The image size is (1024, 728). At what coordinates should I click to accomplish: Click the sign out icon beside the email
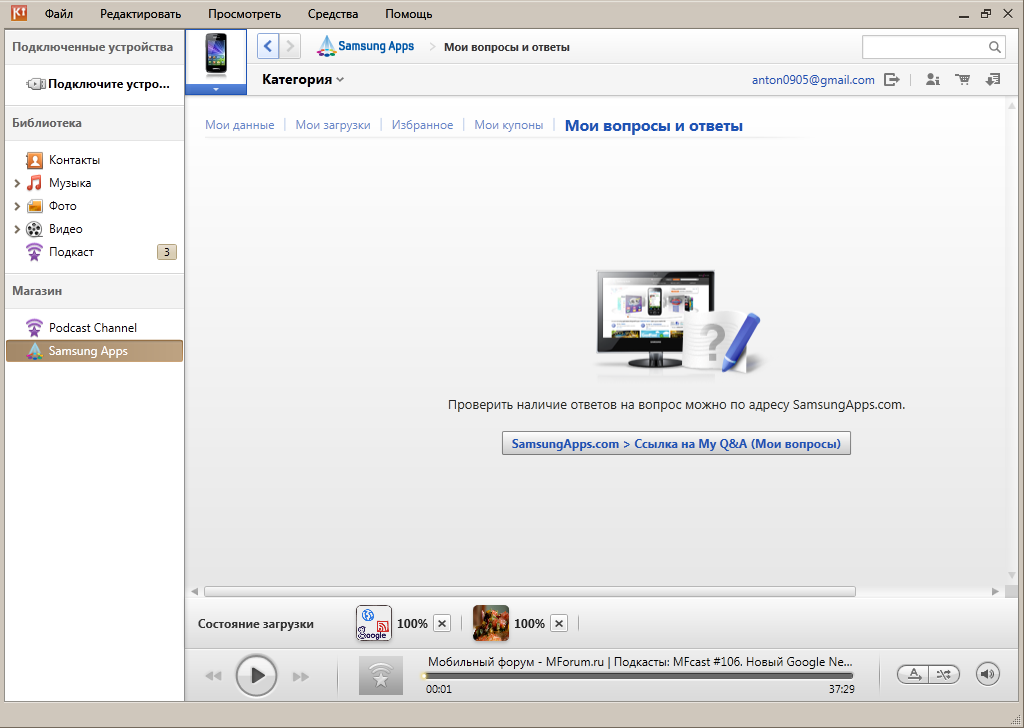click(891, 80)
